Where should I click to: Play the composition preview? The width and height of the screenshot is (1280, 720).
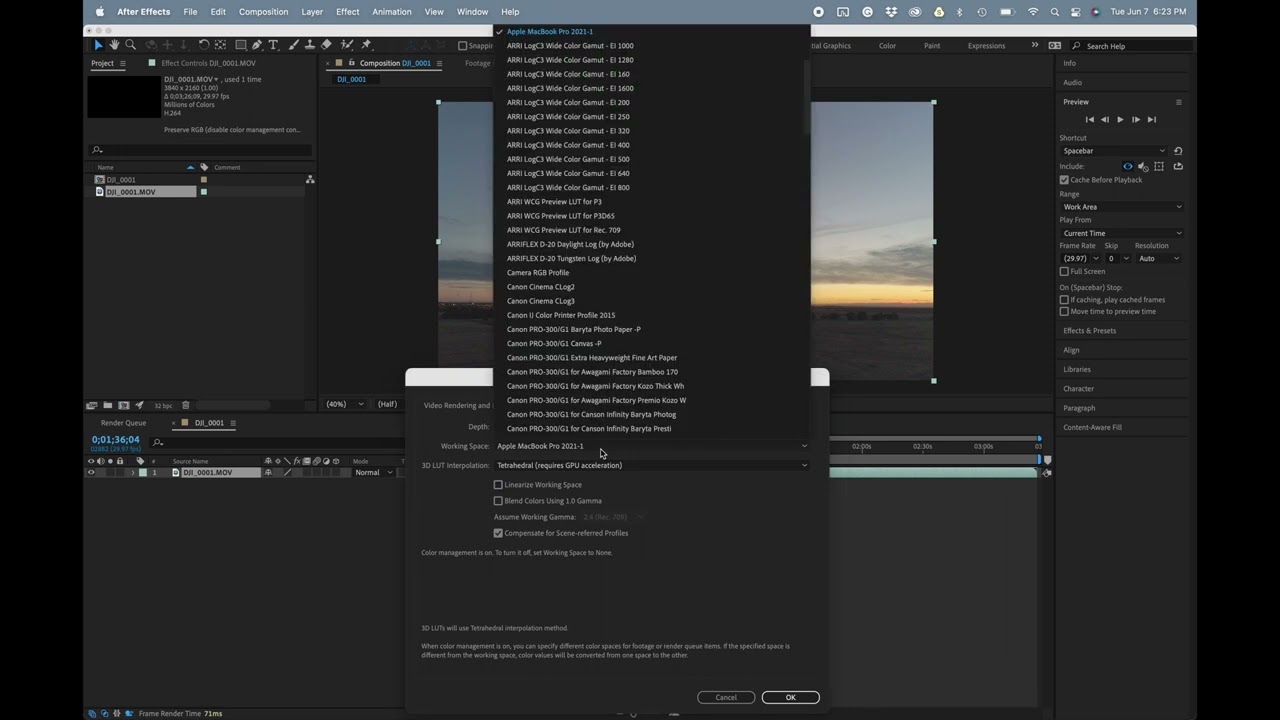click(1120, 119)
